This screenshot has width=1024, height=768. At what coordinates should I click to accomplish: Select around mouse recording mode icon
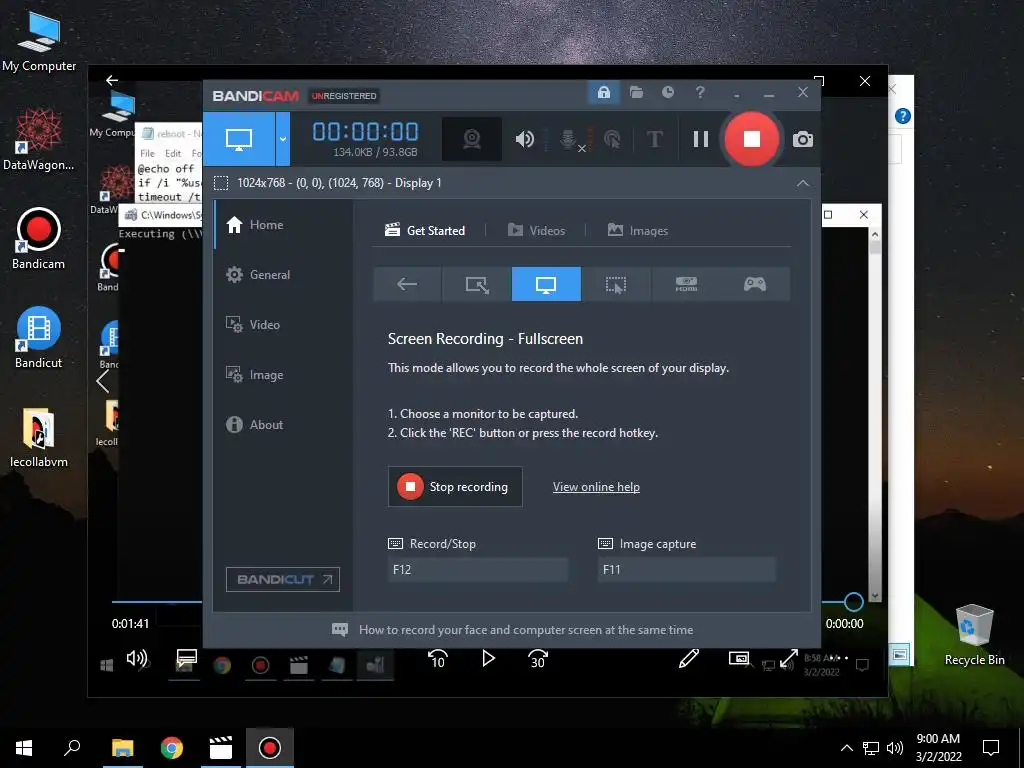(616, 284)
